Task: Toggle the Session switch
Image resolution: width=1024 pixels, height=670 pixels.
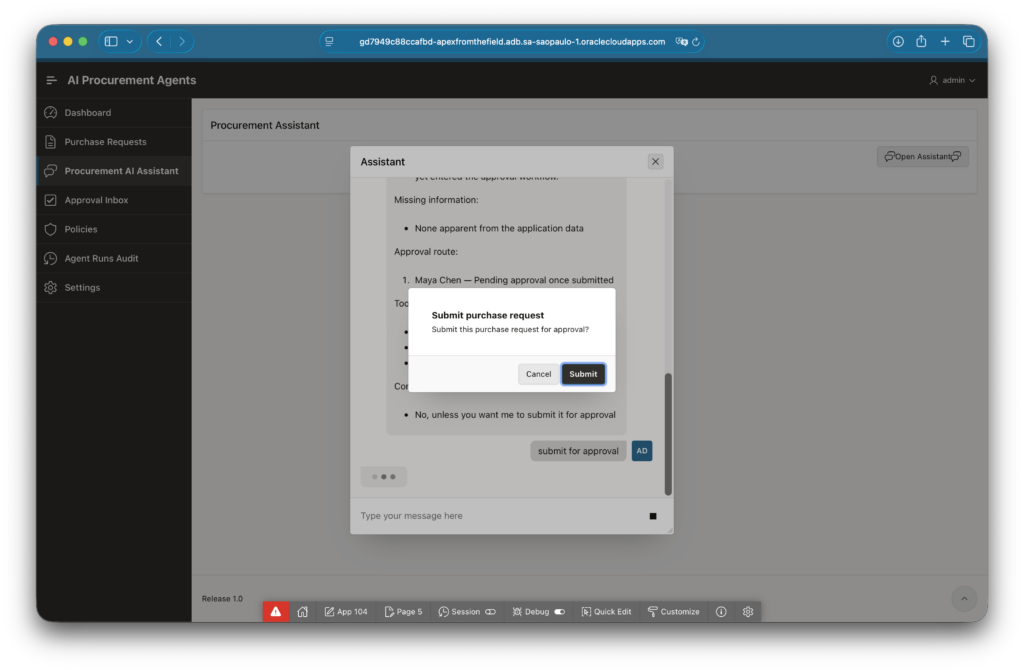Action: 490,612
